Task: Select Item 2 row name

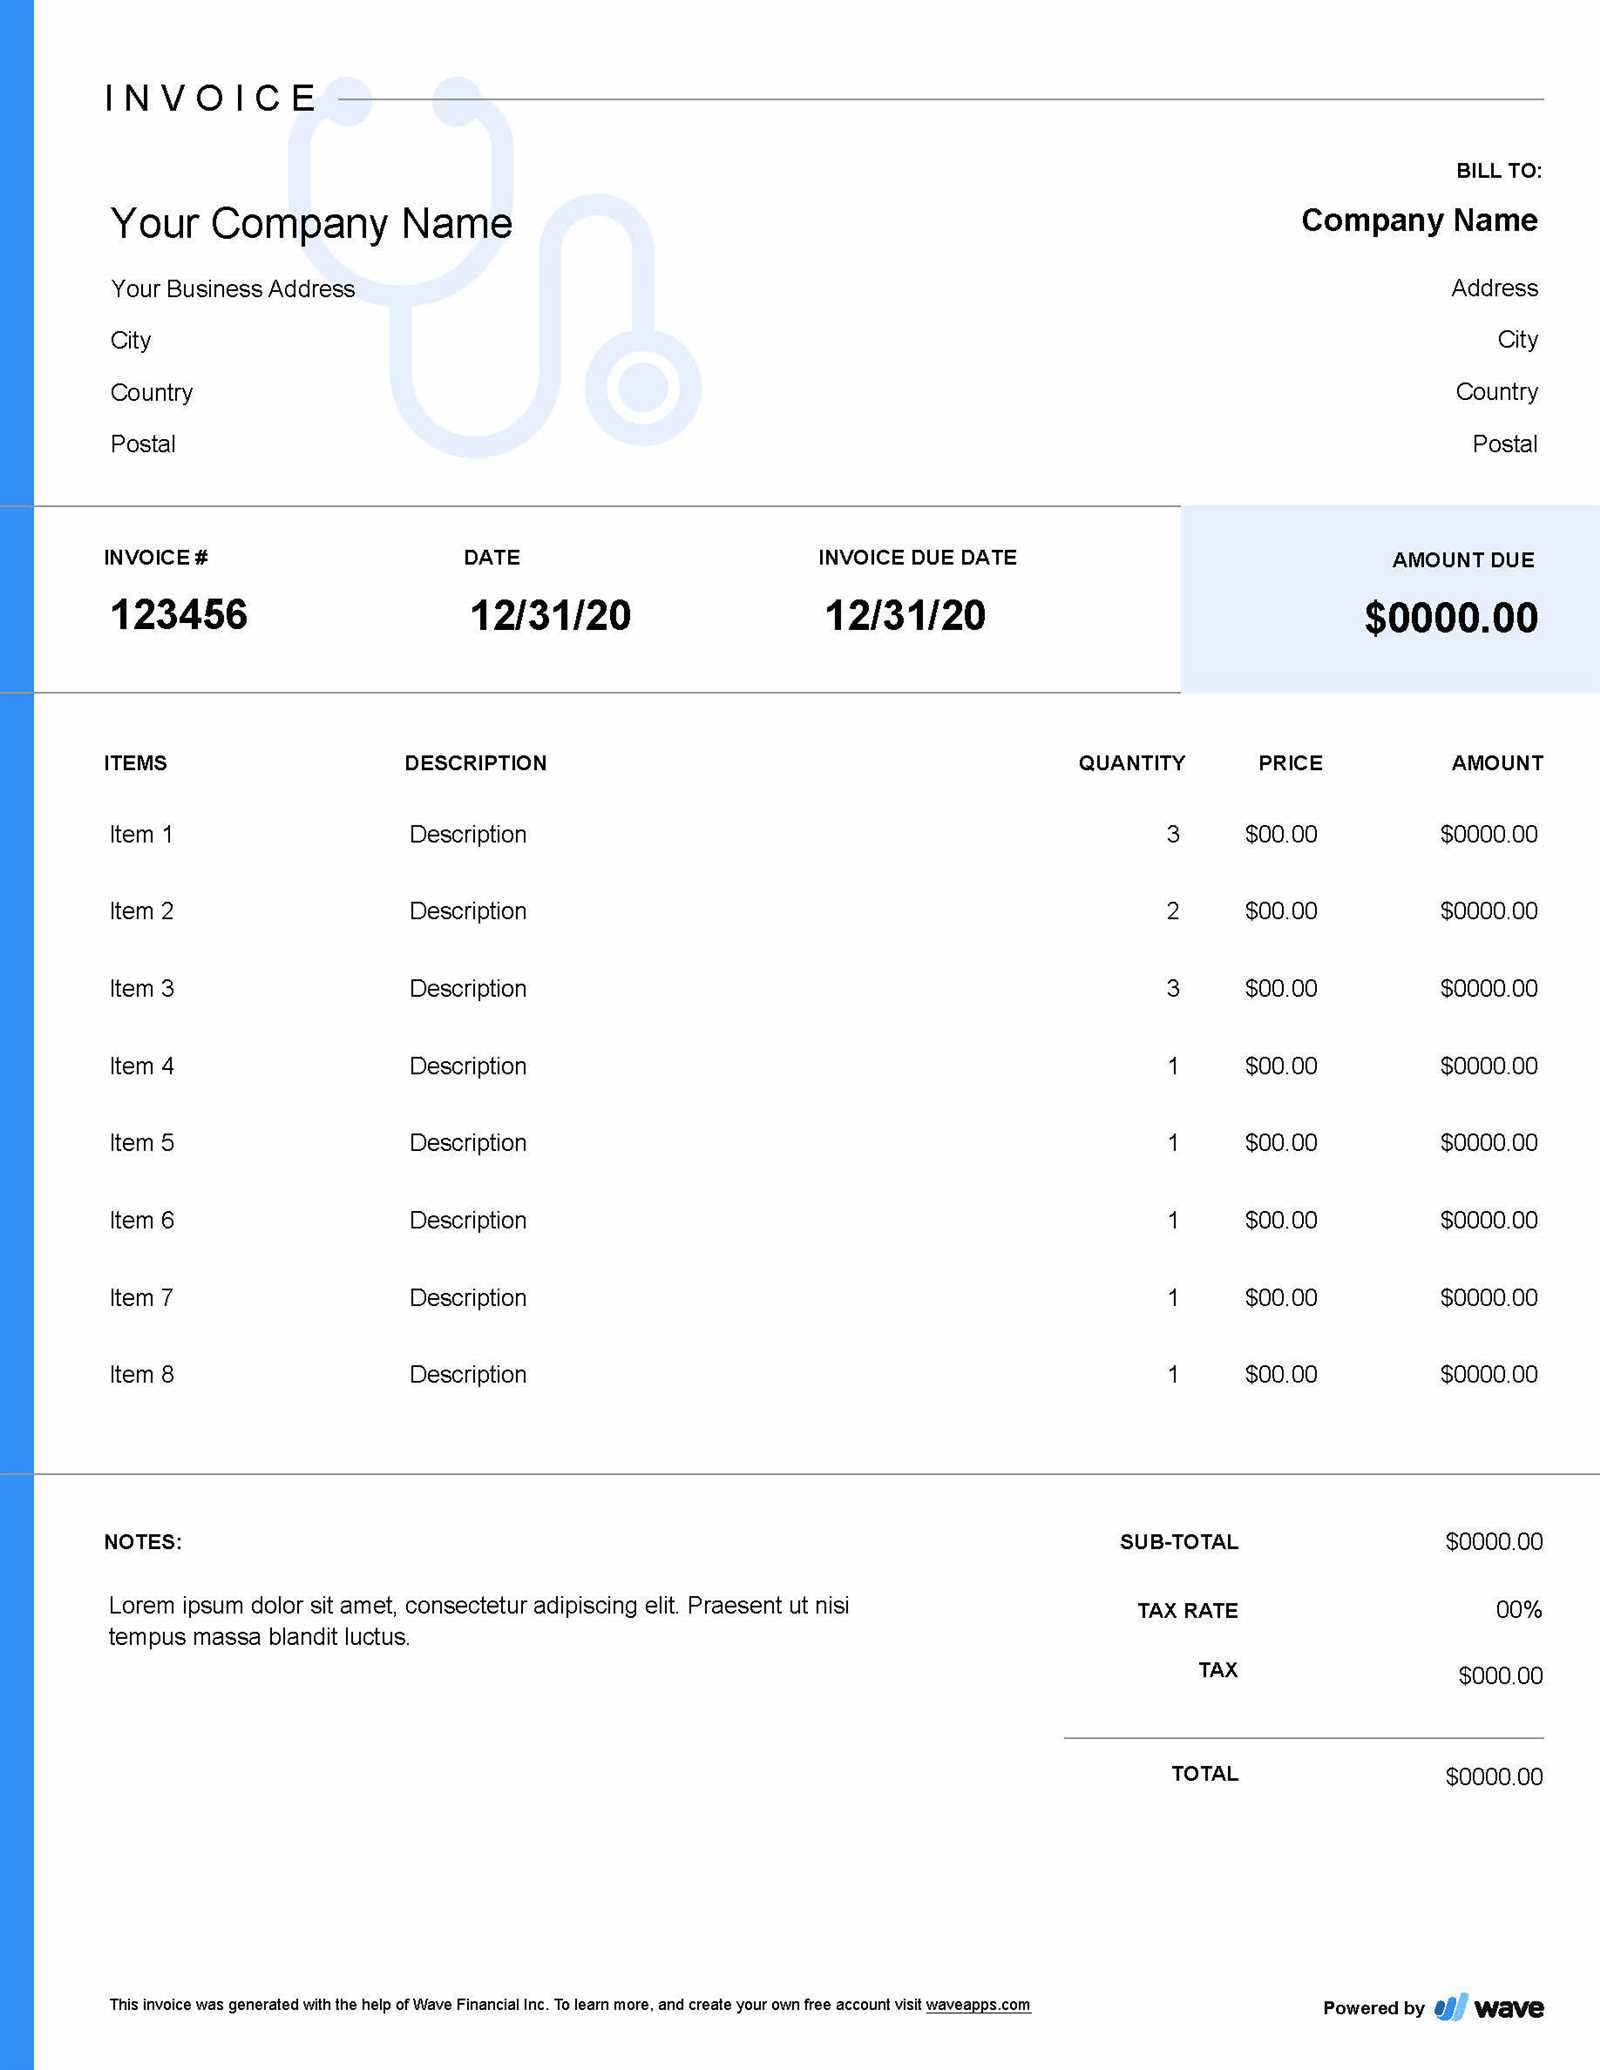Action: click(x=141, y=911)
